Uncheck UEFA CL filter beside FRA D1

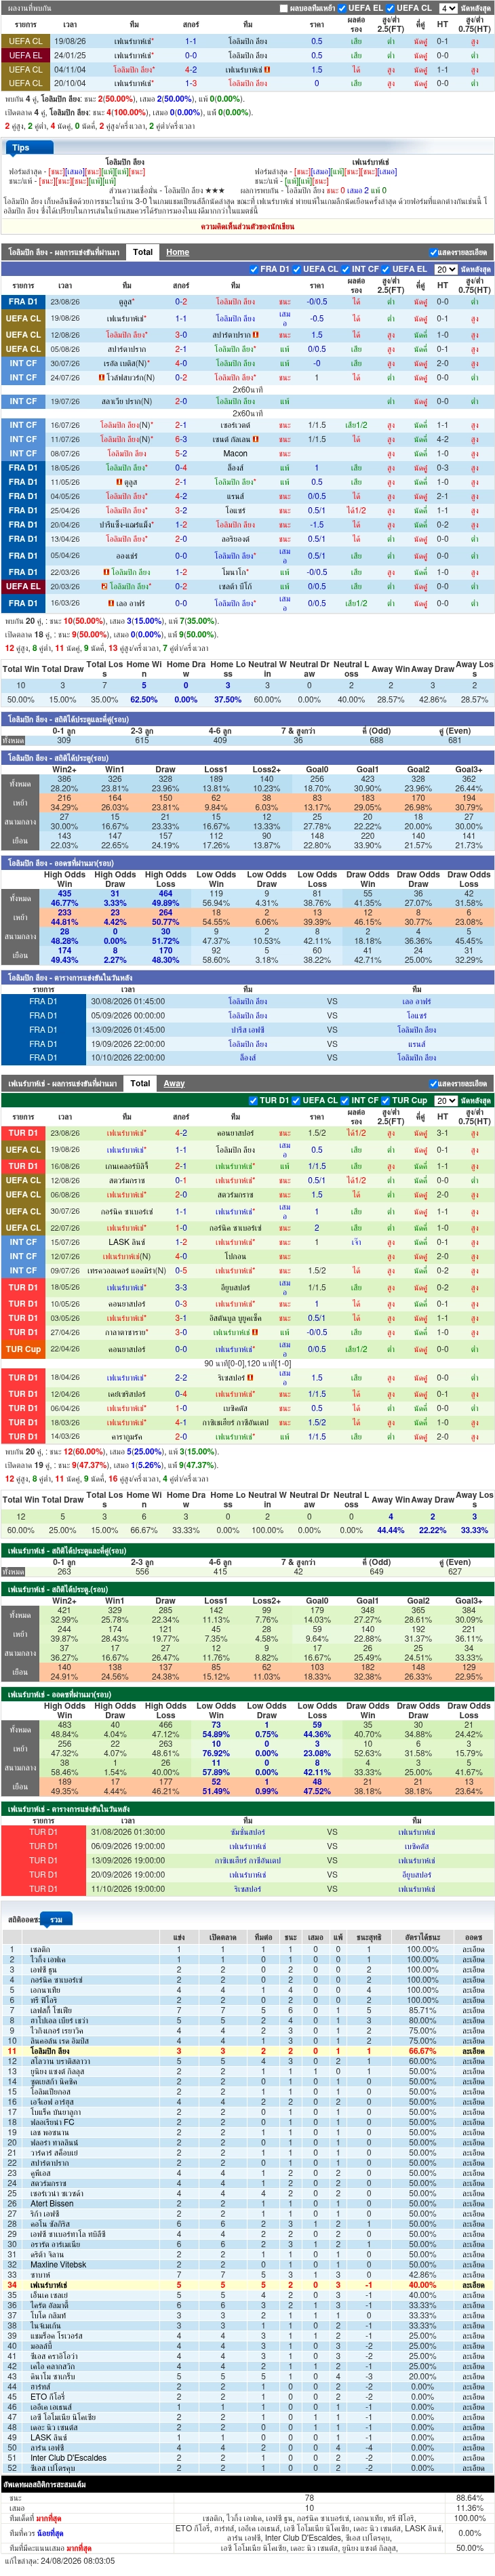(297, 269)
